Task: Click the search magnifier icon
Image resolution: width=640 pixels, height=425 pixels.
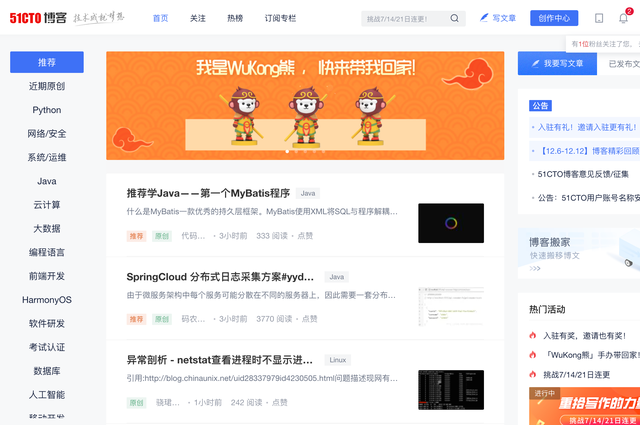Action: point(454,18)
